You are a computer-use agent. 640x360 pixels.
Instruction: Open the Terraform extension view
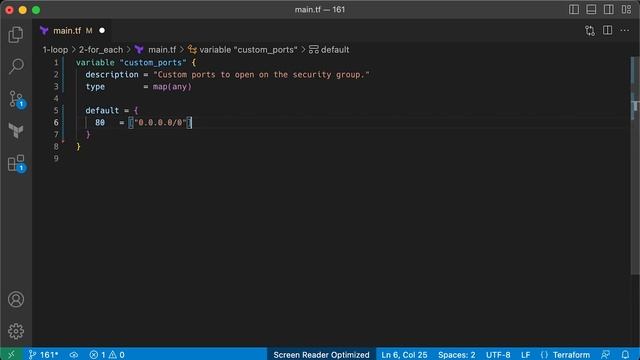click(x=16, y=131)
